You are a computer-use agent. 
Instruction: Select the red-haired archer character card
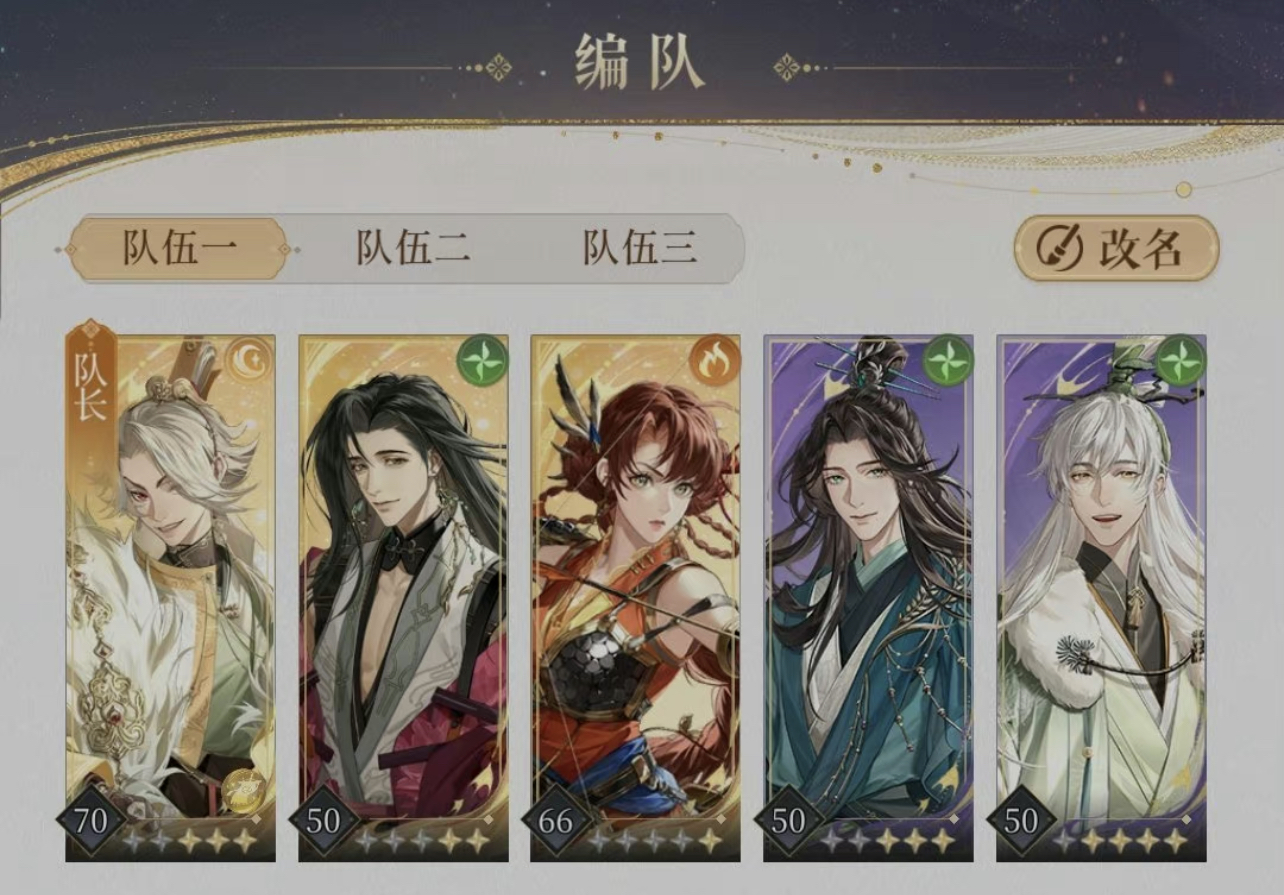pyautogui.click(x=635, y=597)
